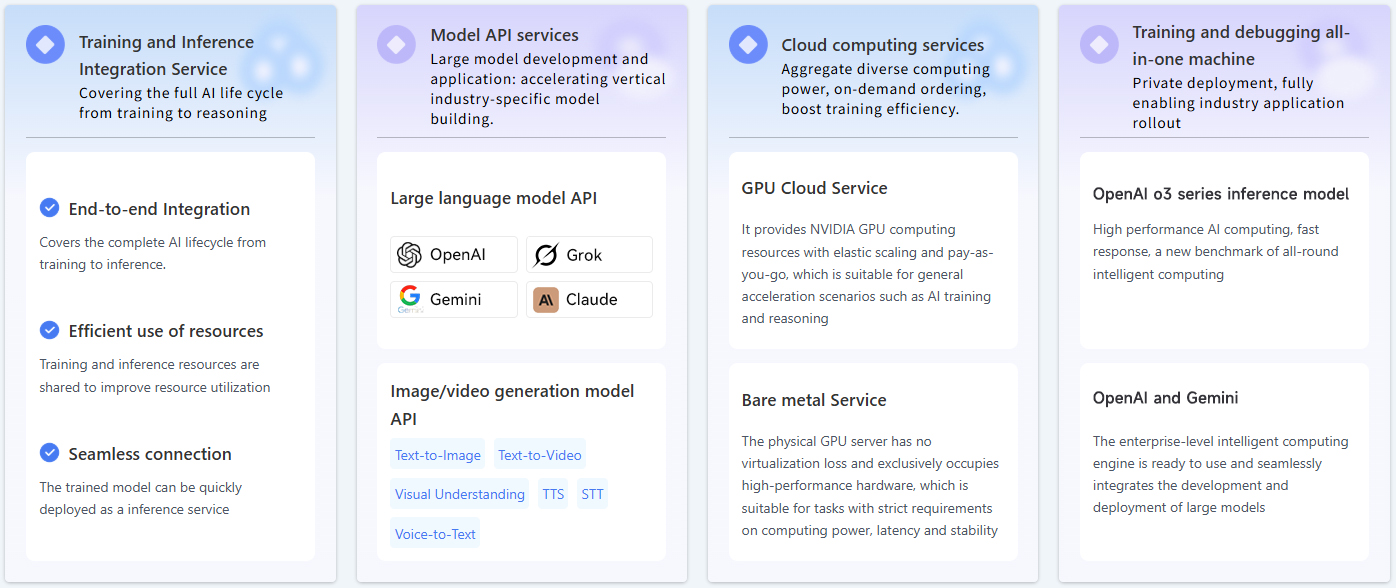Click the End-to-end Integration checkmark
The width and height of the screenshot is (1396, 588).
[49, 208]
